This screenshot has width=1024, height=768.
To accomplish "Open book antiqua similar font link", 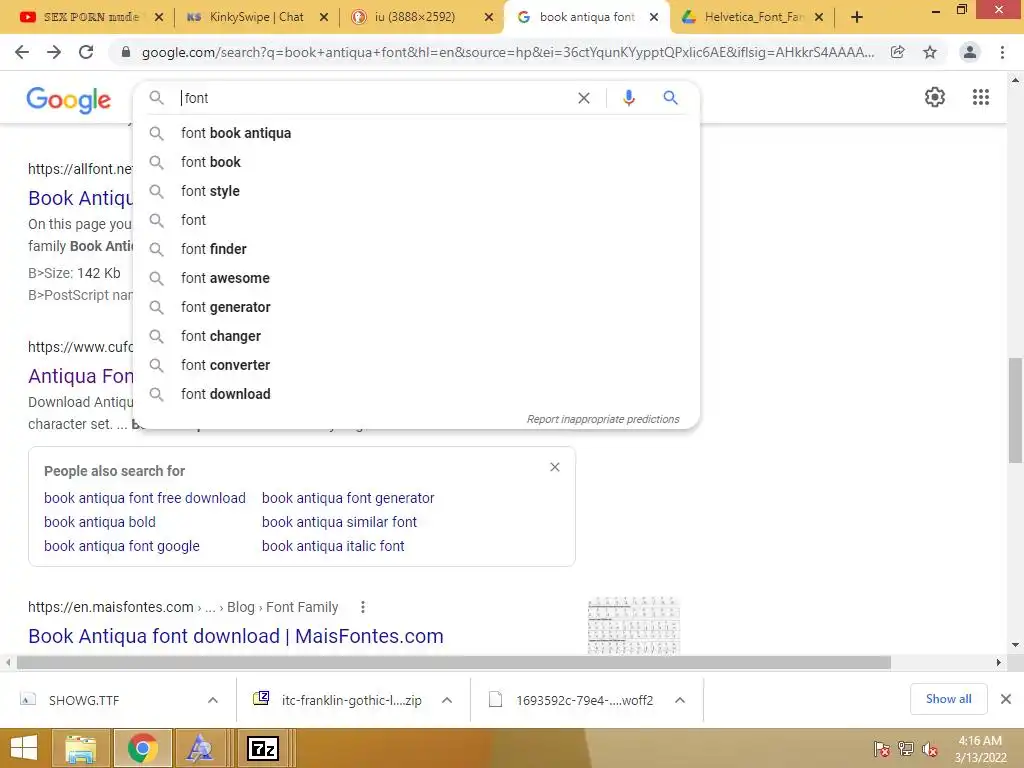I will [339, 522].
